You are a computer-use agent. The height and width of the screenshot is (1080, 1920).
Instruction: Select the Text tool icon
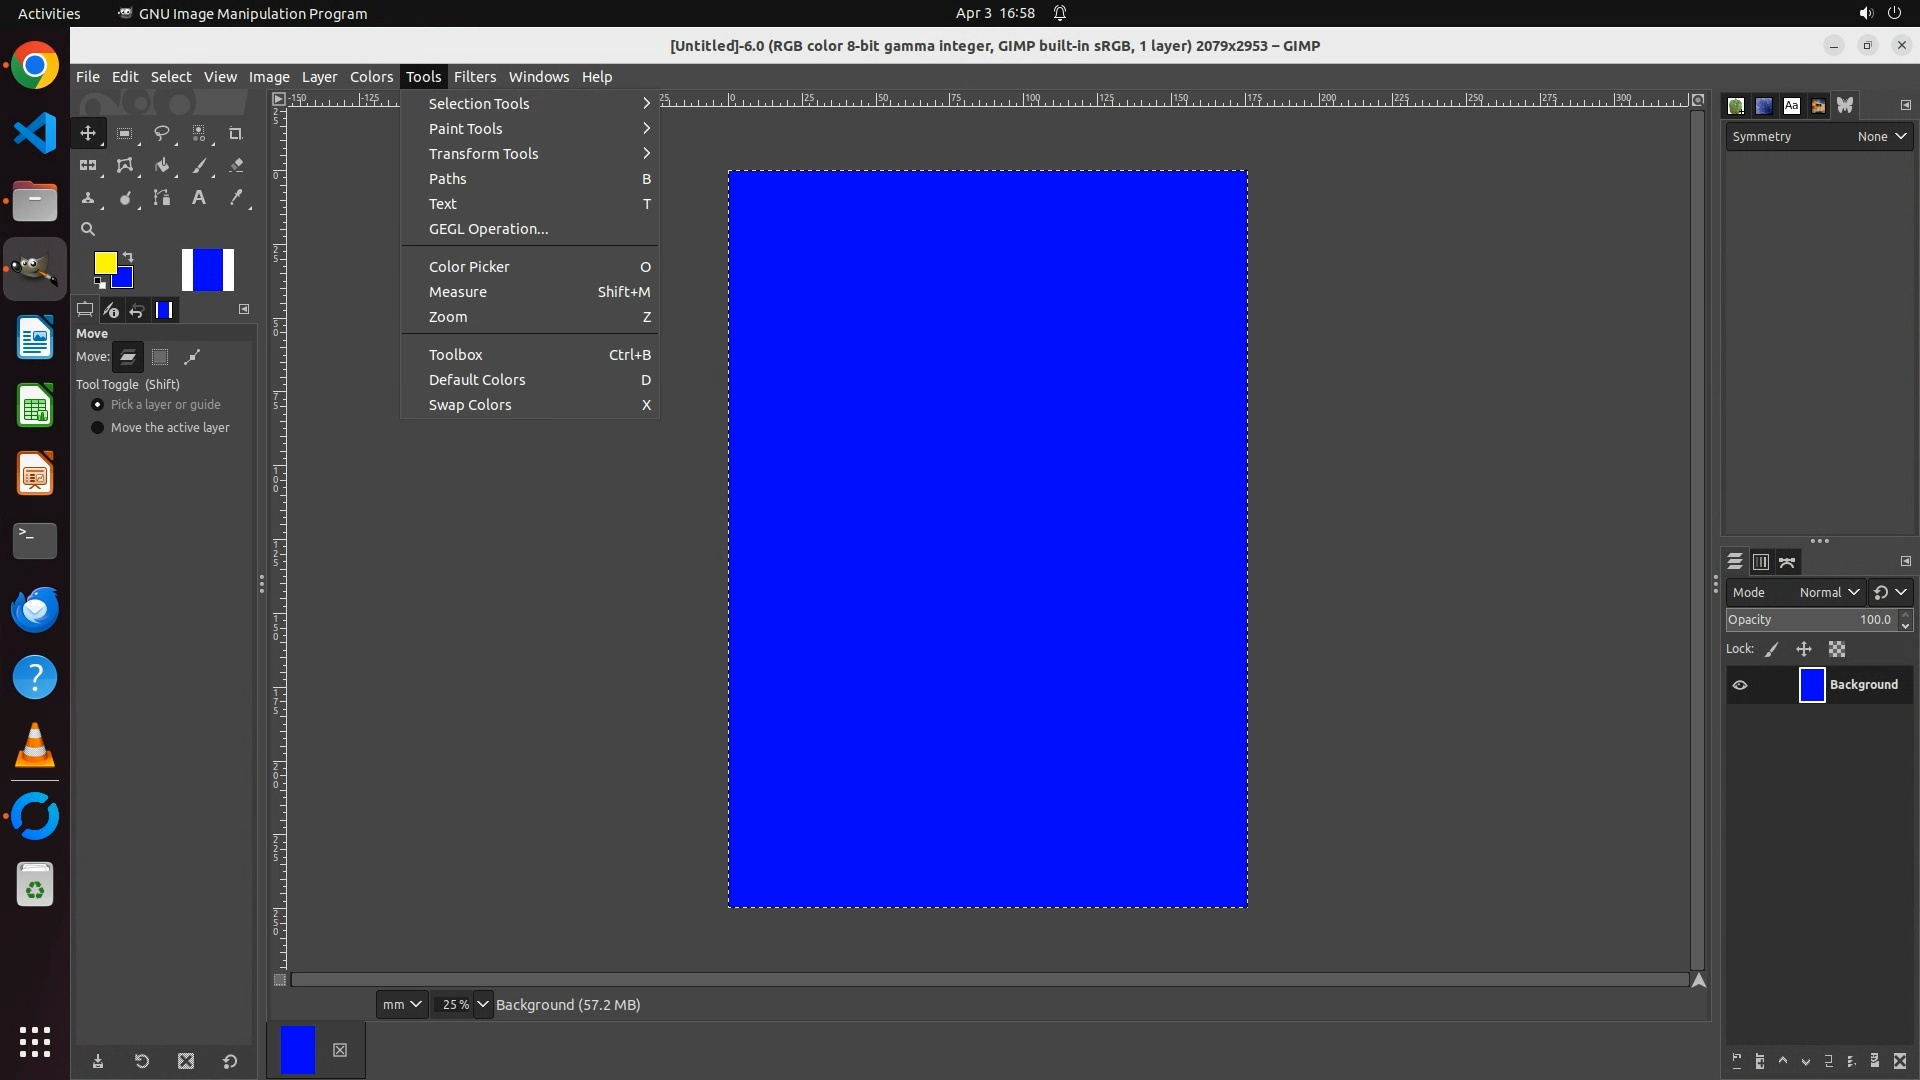point(199,198)
